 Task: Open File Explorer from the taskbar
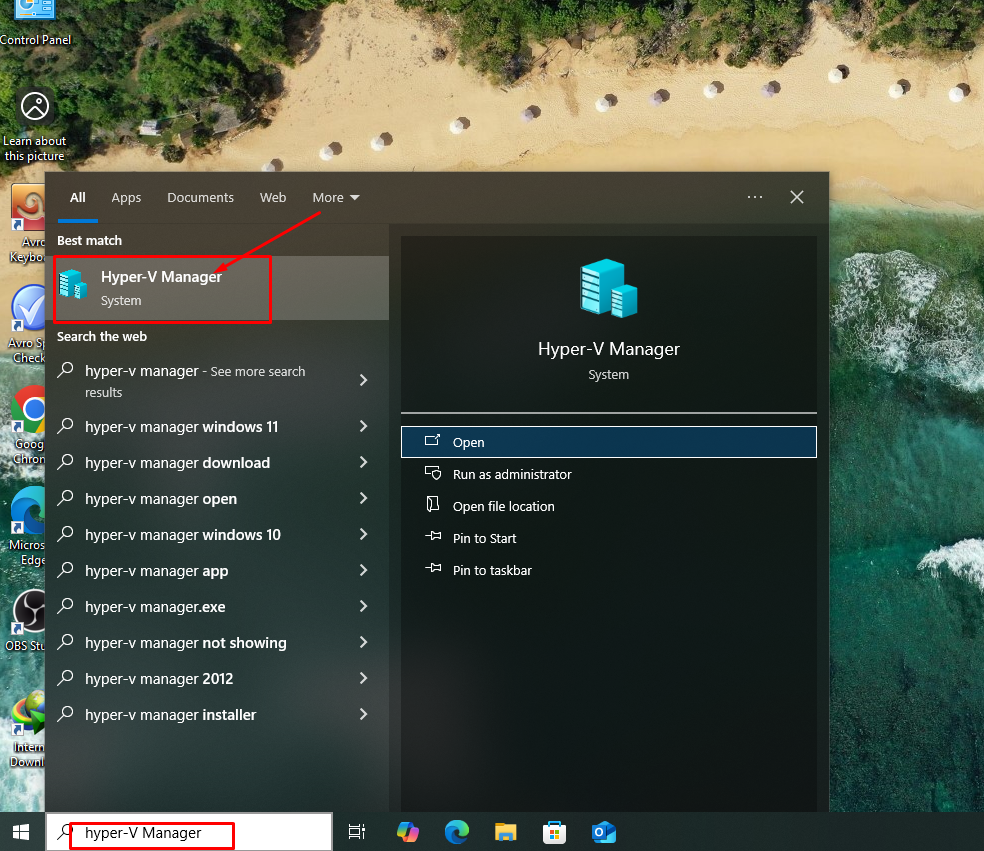tap(506, 832)
